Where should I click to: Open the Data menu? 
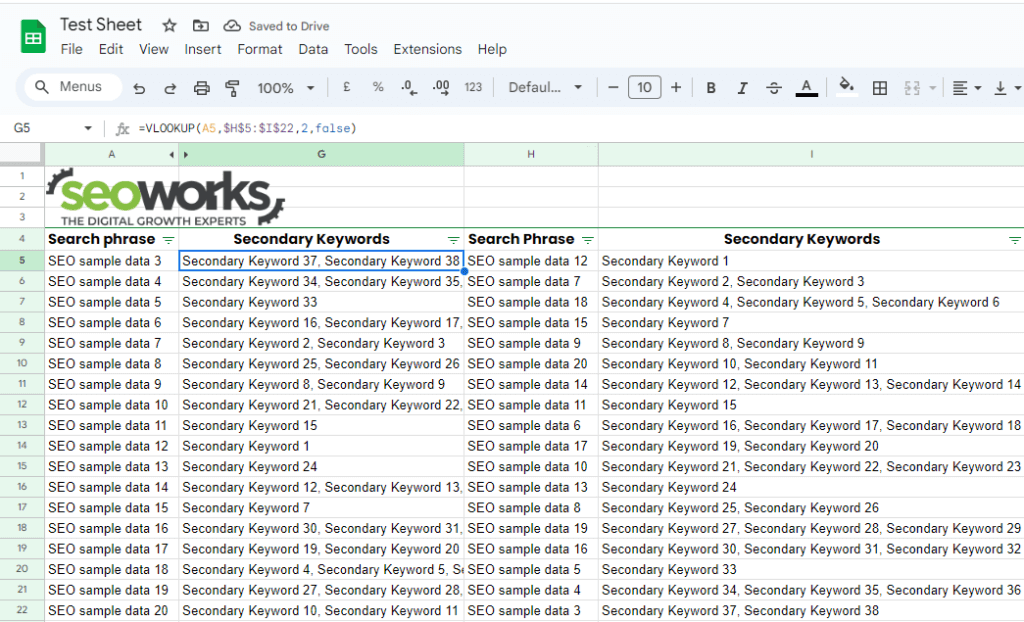(x=313, y=49)
